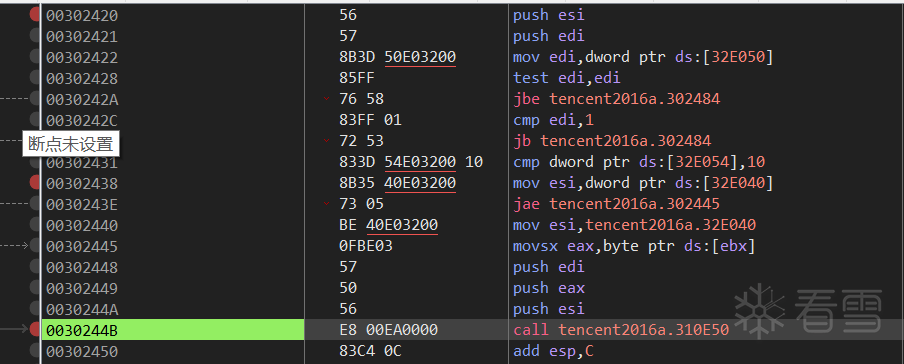Screen dimensions: 904x364
Task: Click gray breakpoint dot beside 00302445
Action: pos(35,246)
